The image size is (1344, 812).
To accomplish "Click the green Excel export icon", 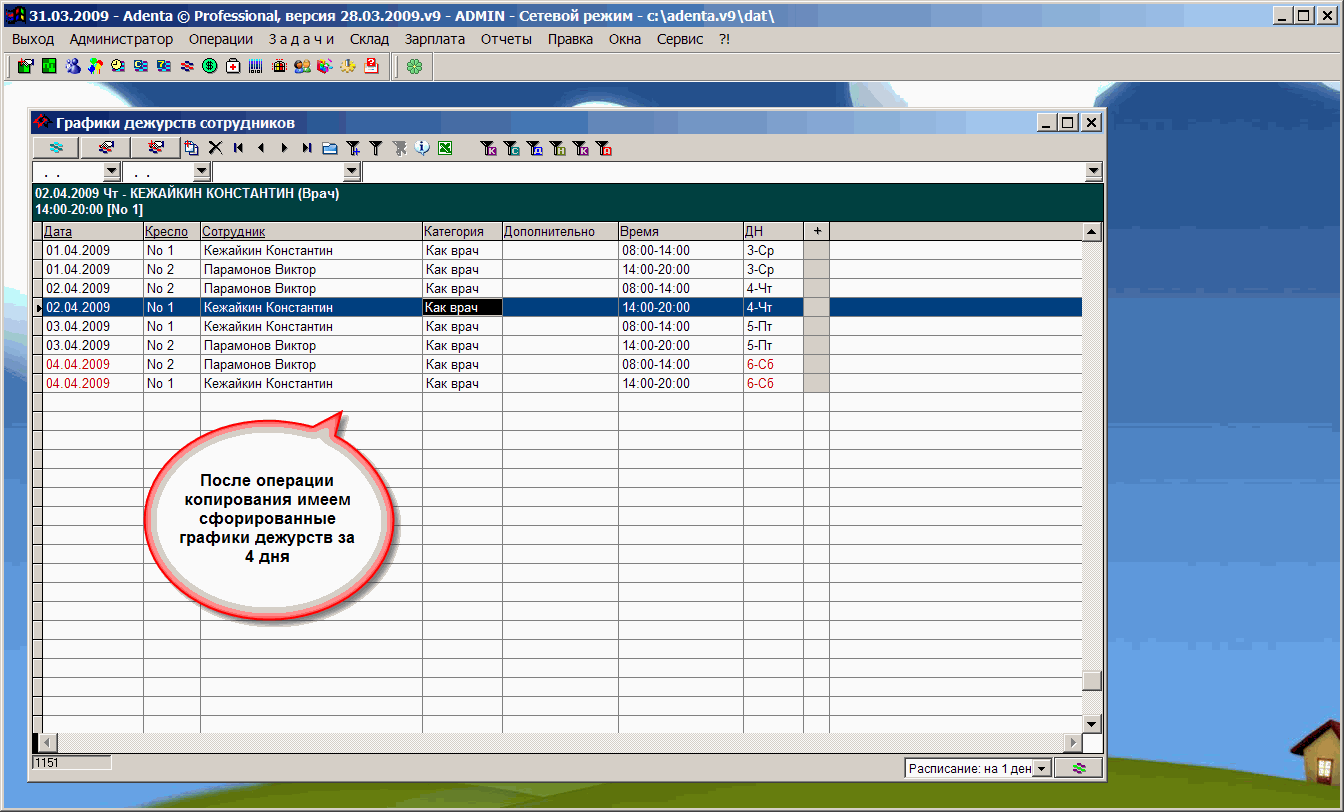I will click(x=445, y=148).
